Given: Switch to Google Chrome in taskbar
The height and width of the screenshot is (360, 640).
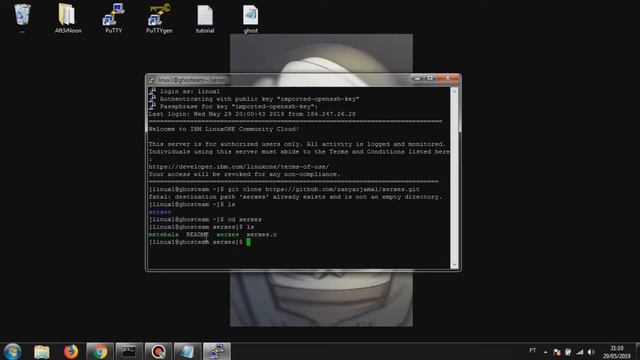Looking at the screenshot, I should [100, 351].
